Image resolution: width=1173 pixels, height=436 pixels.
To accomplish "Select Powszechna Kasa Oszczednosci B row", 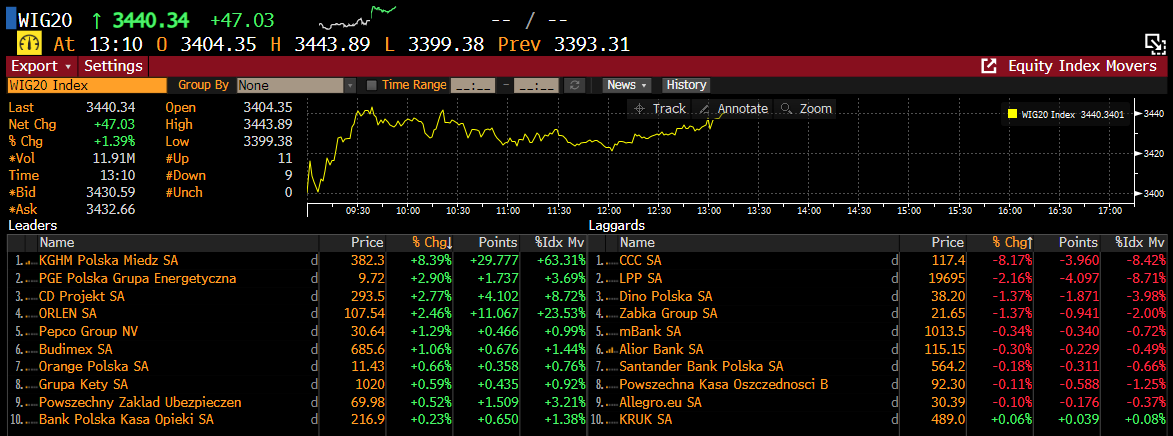I will click(x=878, y=384).
